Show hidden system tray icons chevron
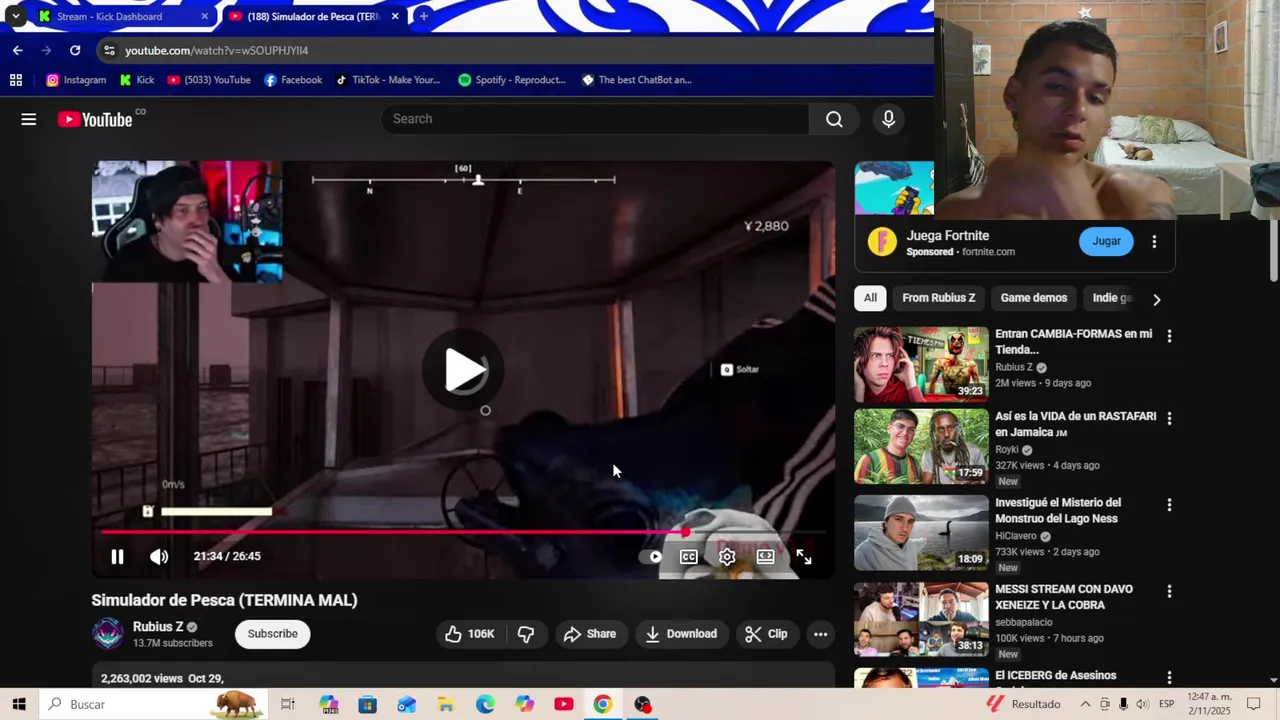Screen dimensions: 1280x720 [1085, 704]
